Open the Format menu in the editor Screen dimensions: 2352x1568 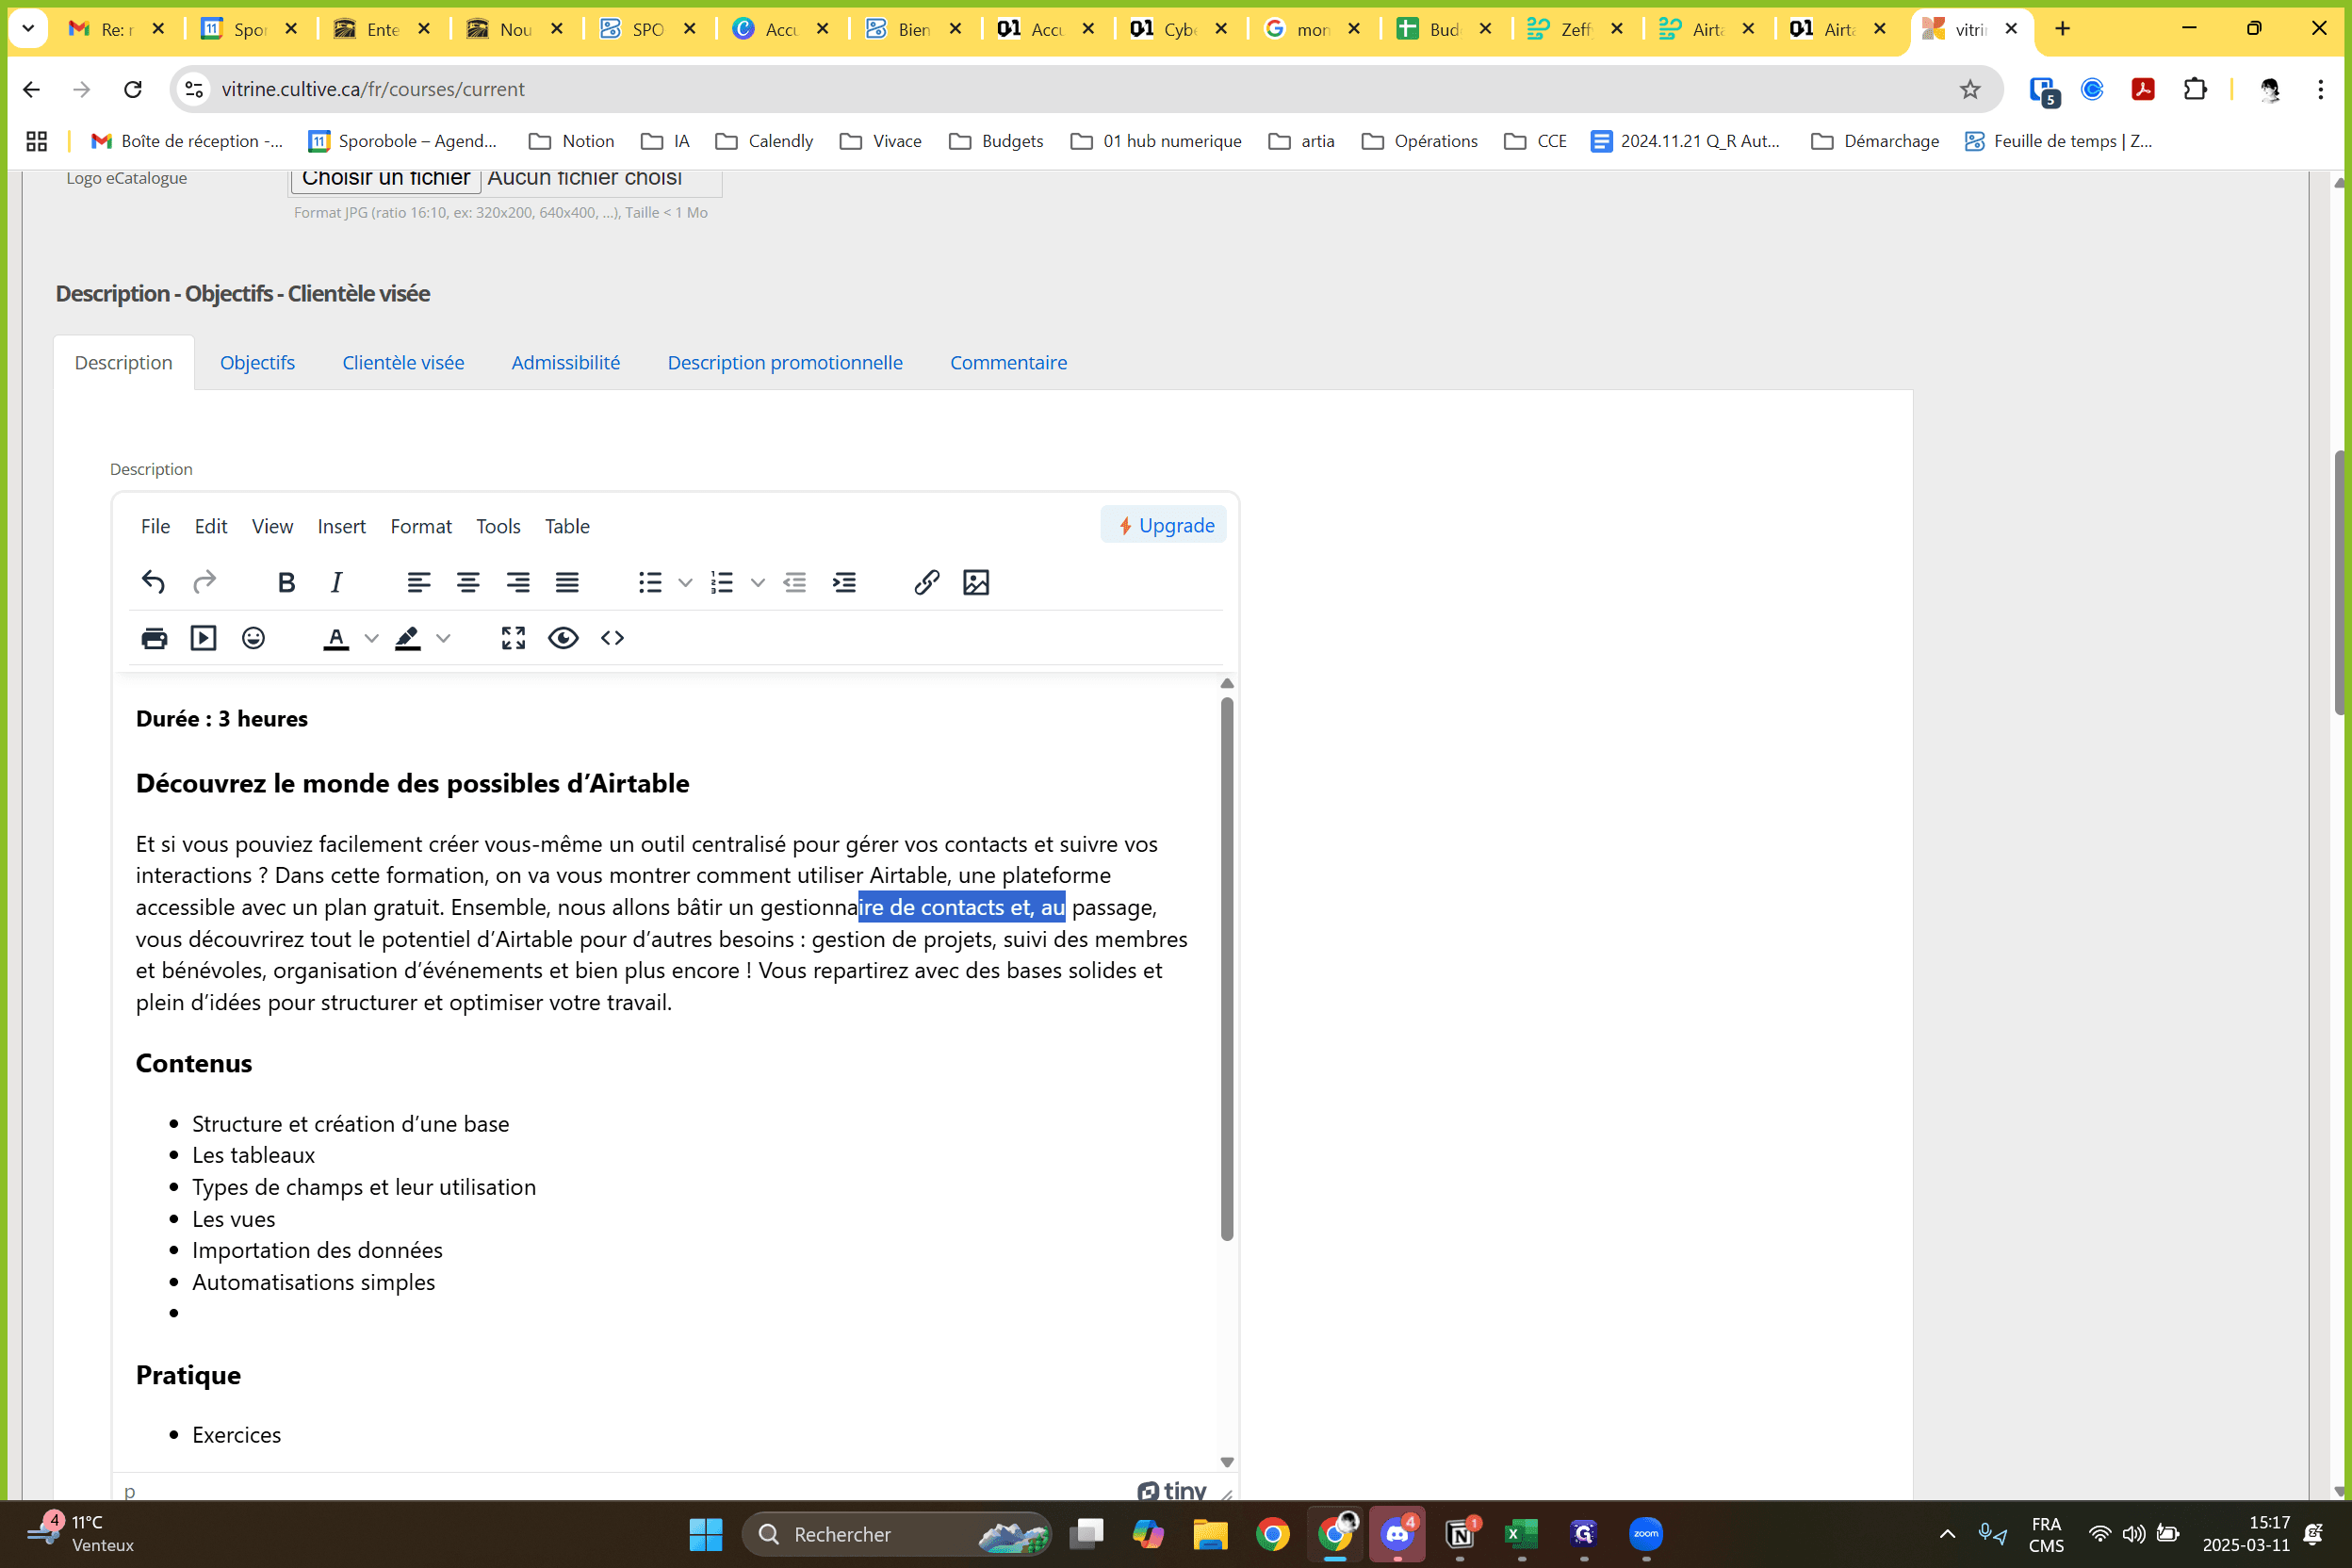(x=421, y=526)
